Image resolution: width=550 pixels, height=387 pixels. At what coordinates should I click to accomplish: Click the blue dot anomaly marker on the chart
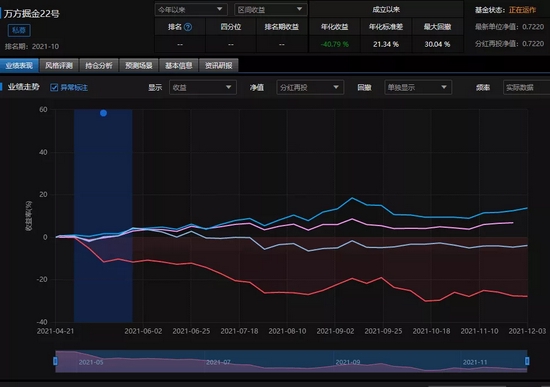[x=103, y=113]
